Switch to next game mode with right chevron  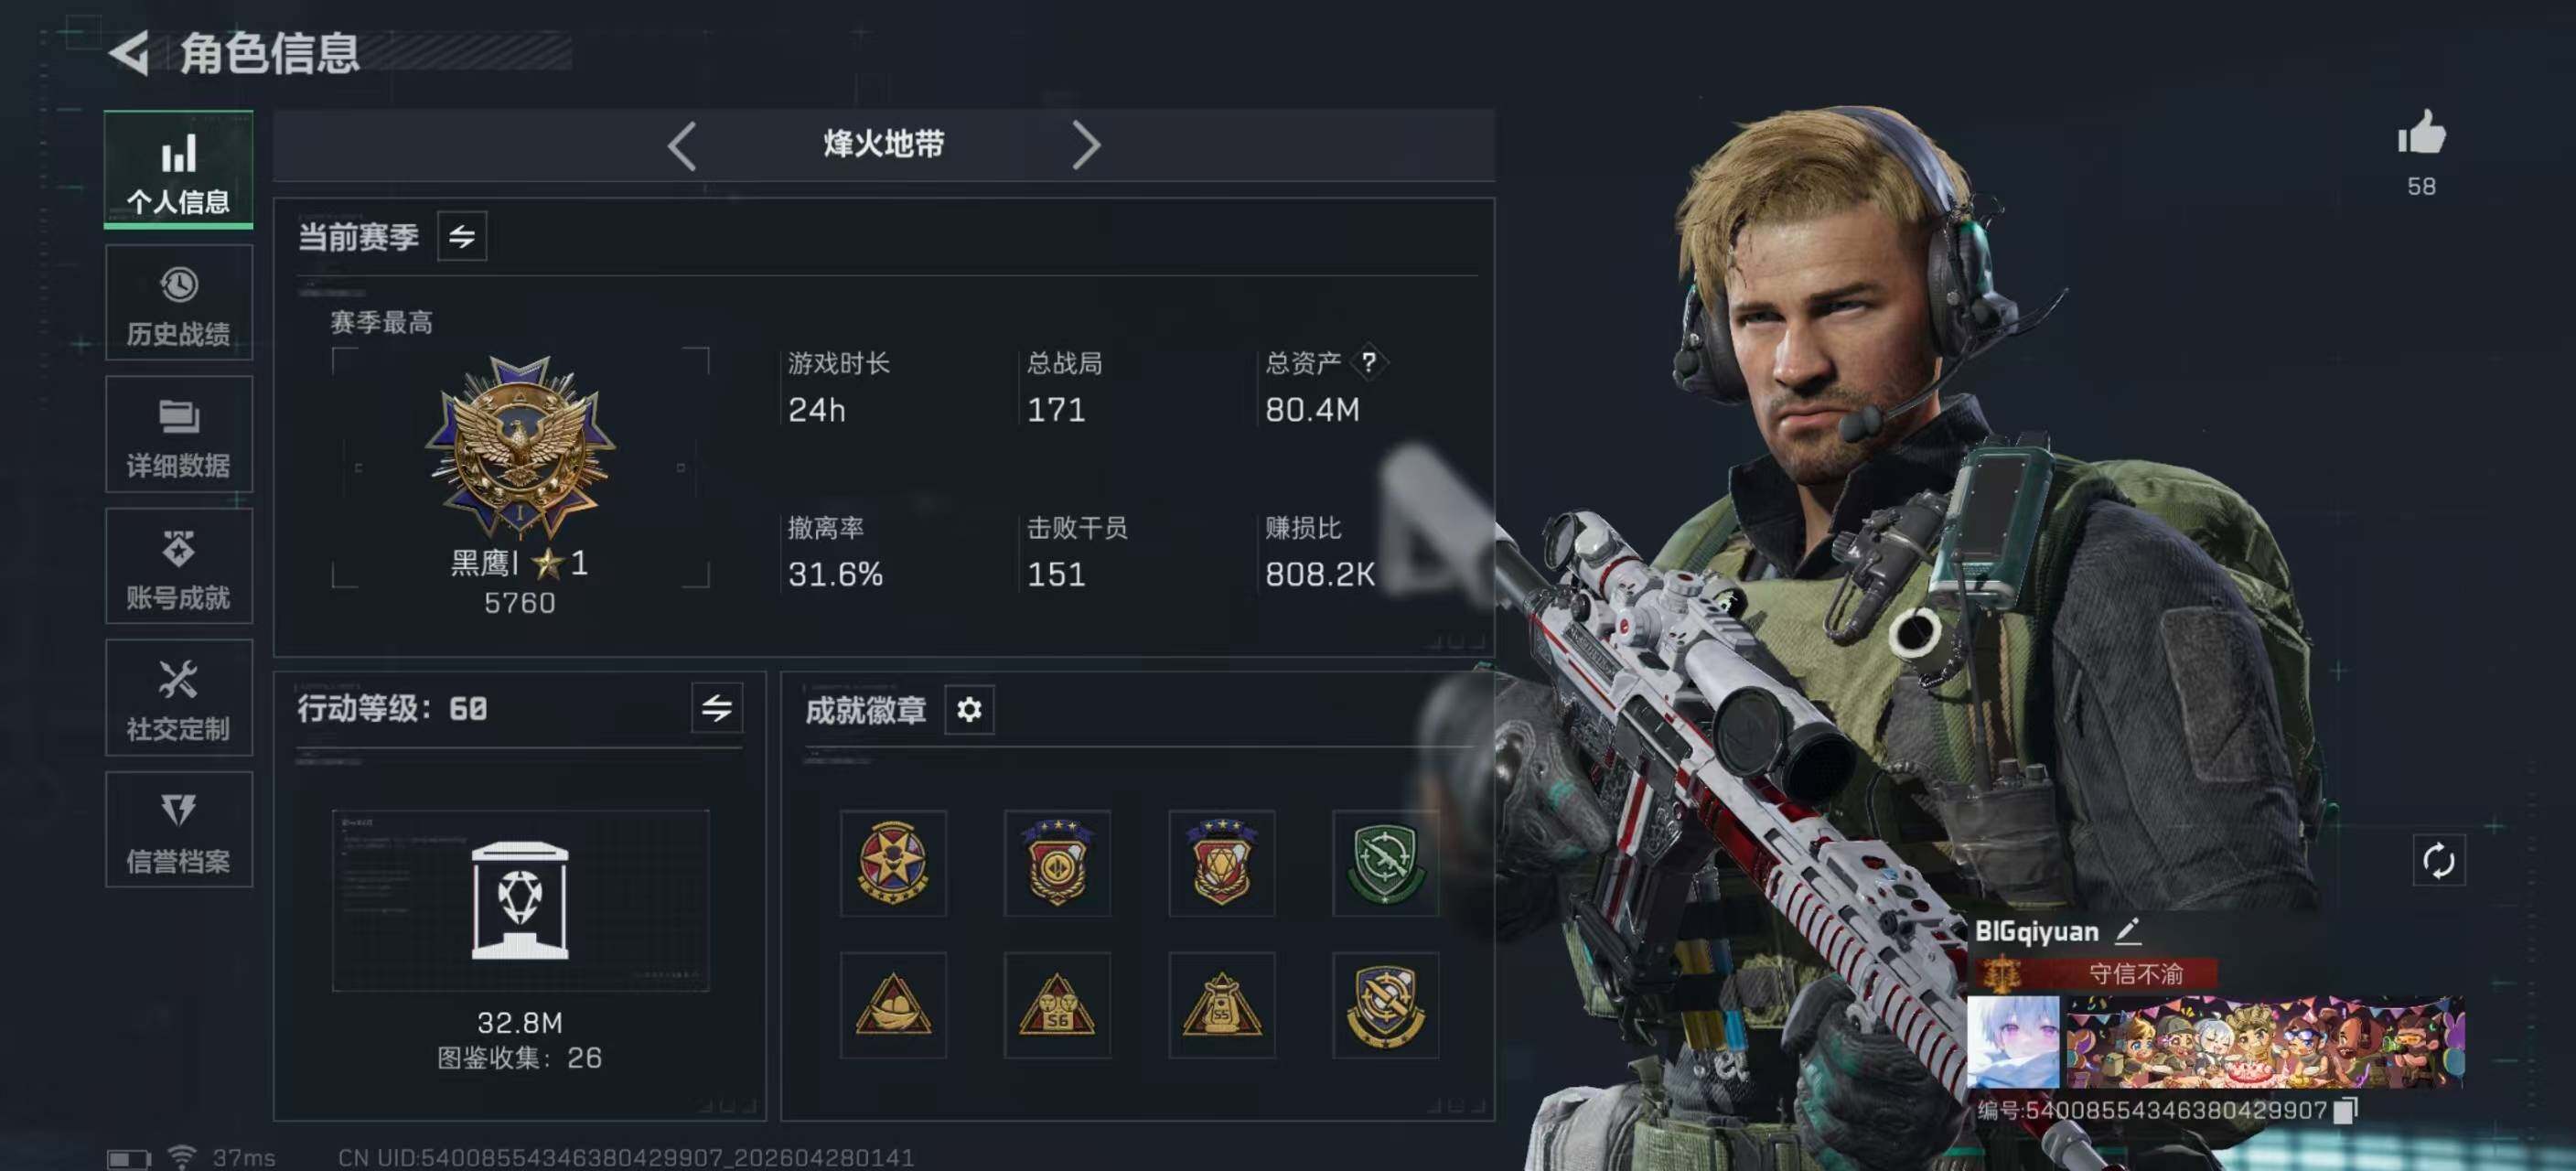(x=1086, y=146)
